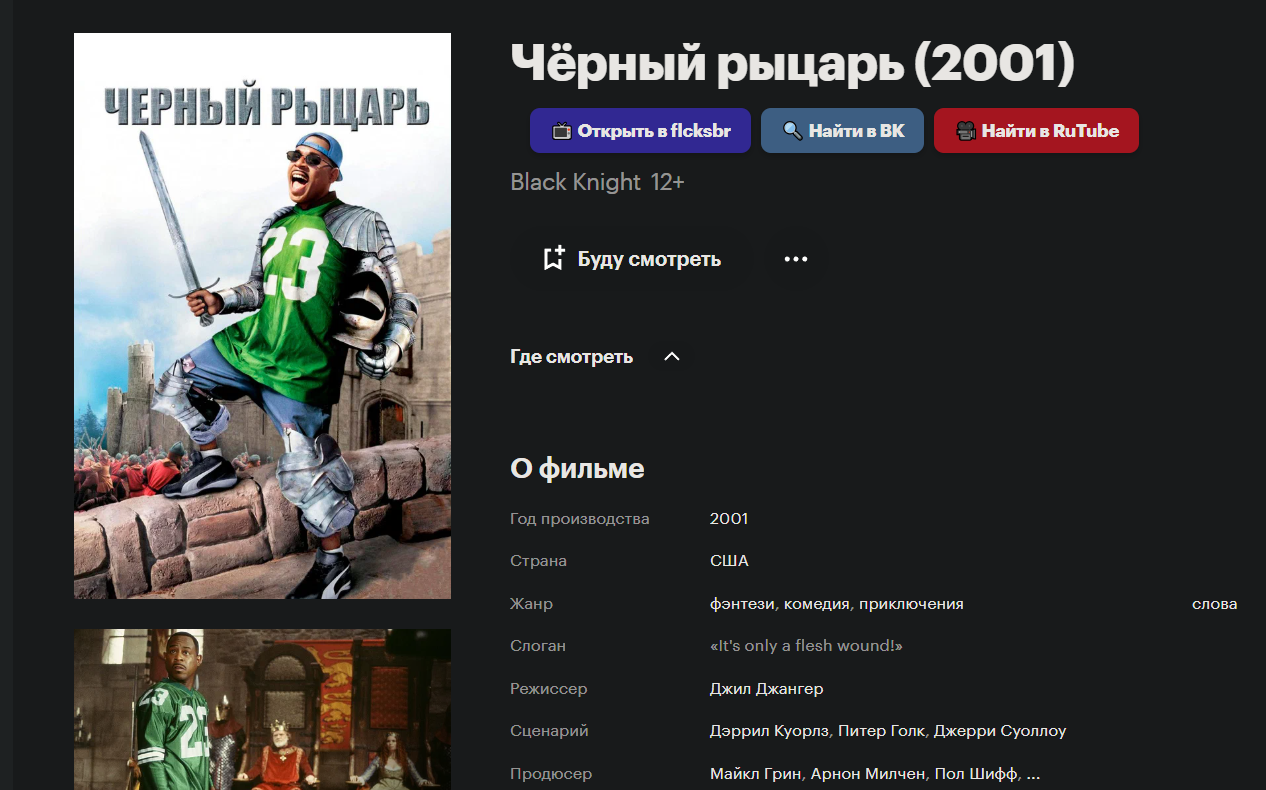Click the camera icon in Найти в RuTube
This screenshot has width=1266, height=790.
(965, 131)
